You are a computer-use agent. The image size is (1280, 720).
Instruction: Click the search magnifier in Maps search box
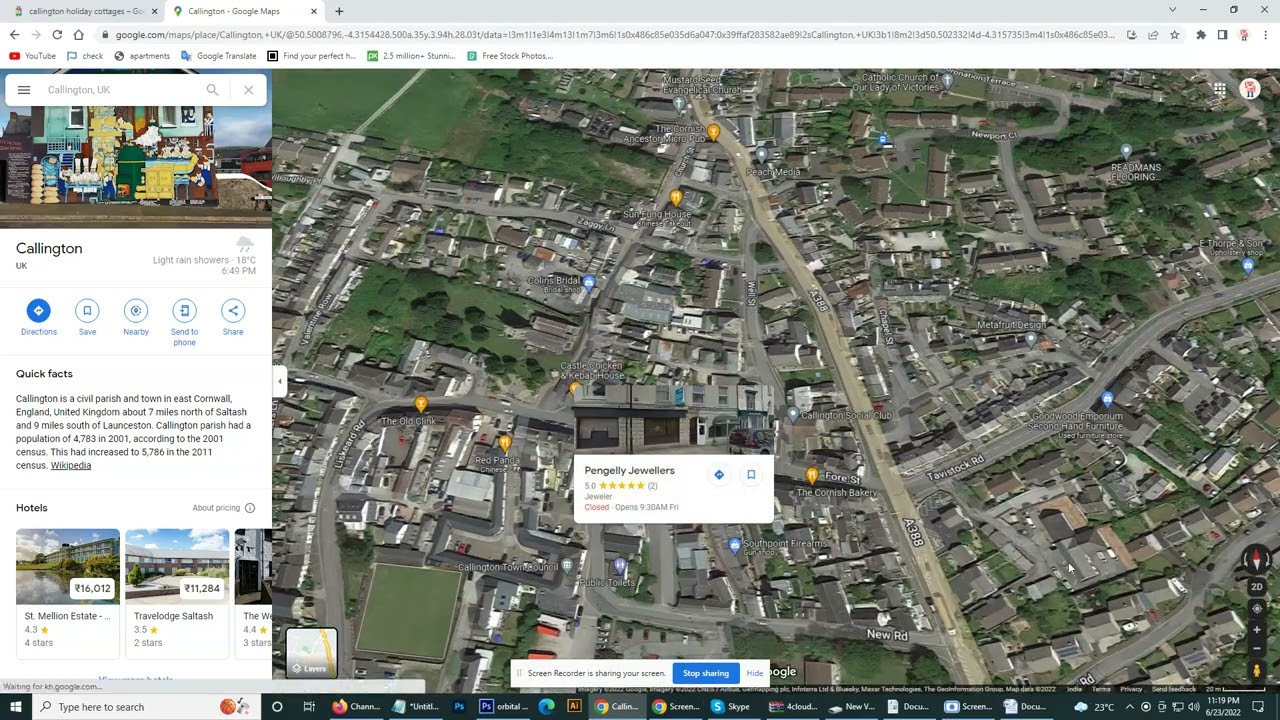tap(212, 90)
